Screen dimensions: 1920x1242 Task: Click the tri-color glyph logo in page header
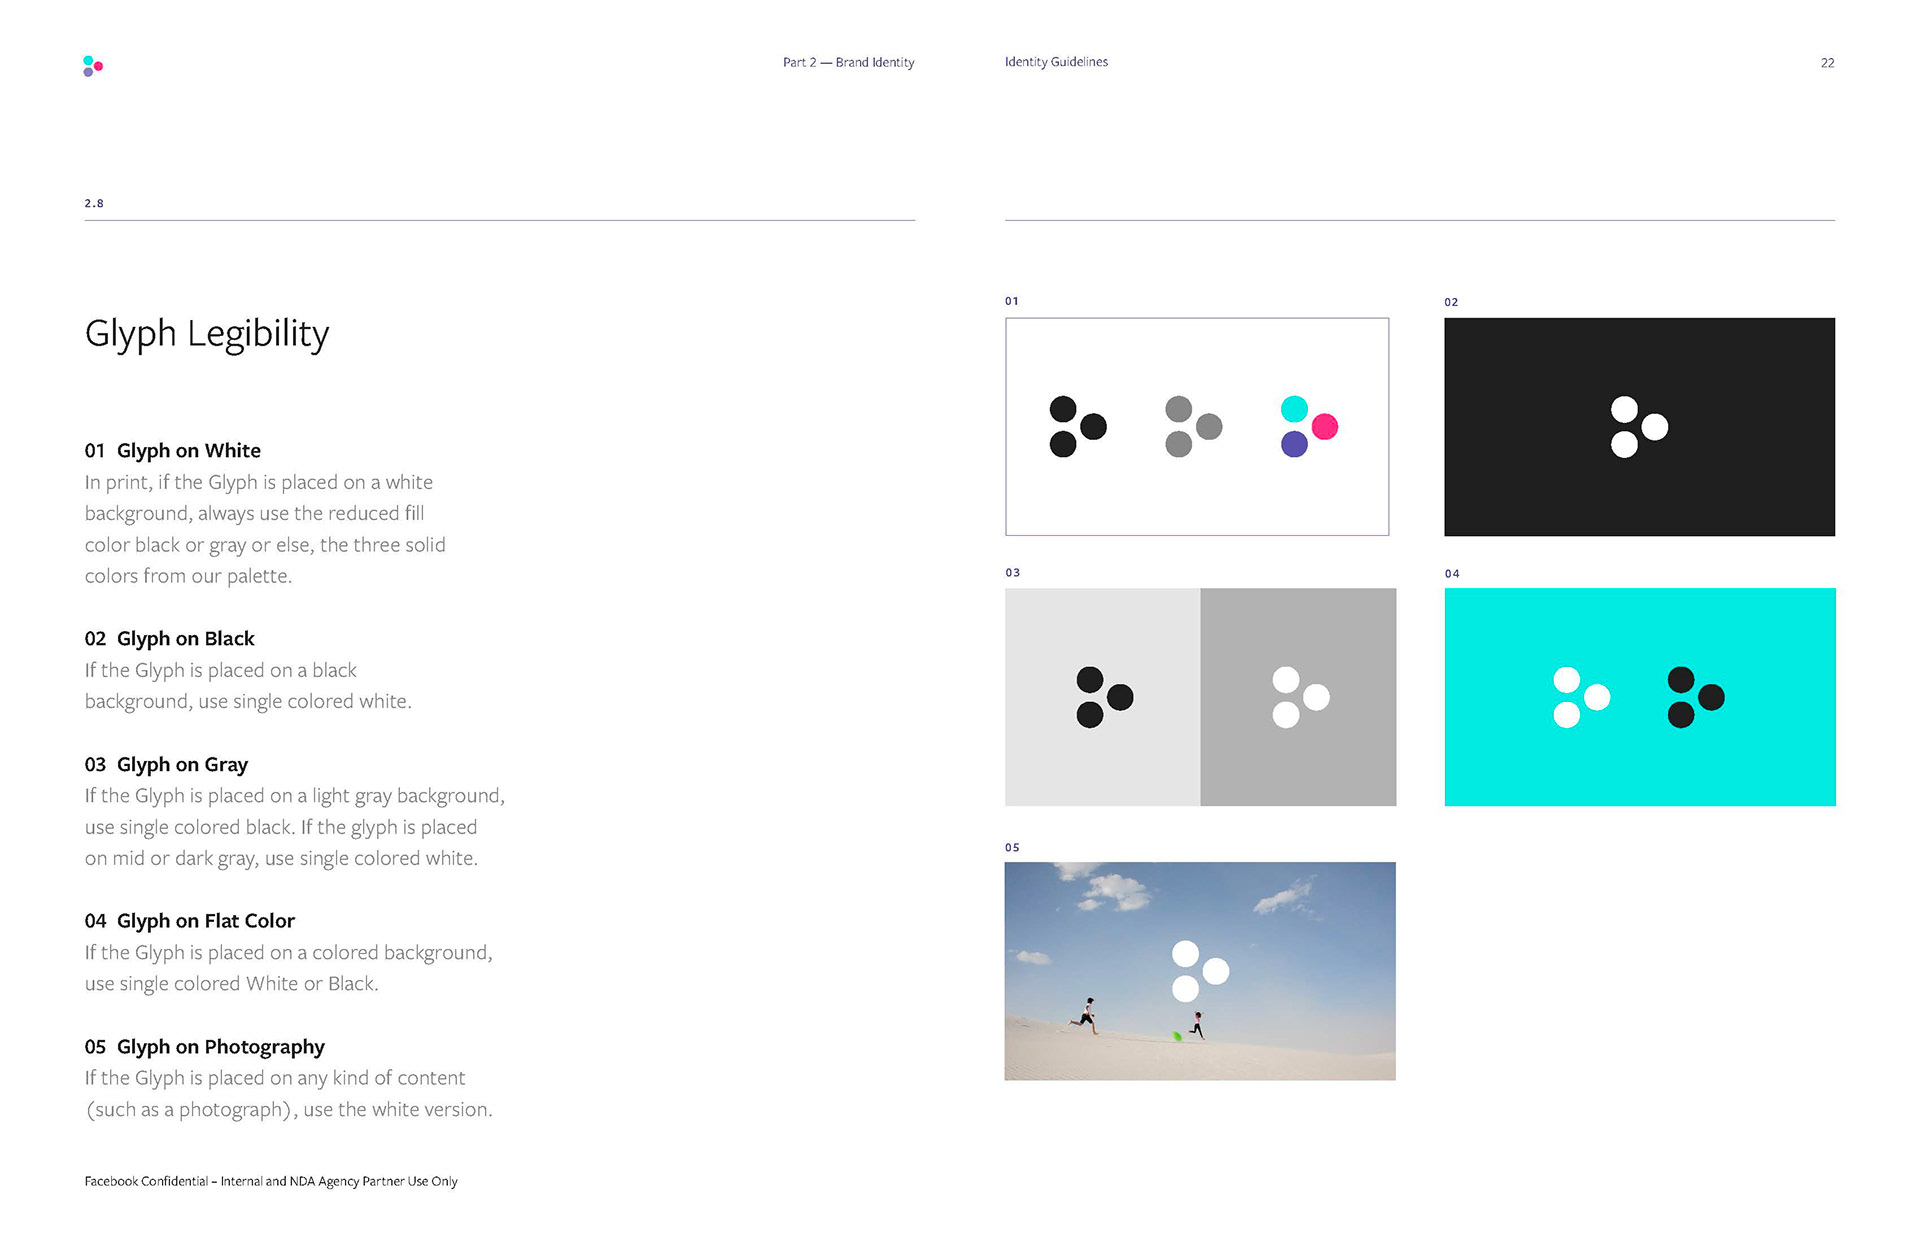[x=93, y=66]
